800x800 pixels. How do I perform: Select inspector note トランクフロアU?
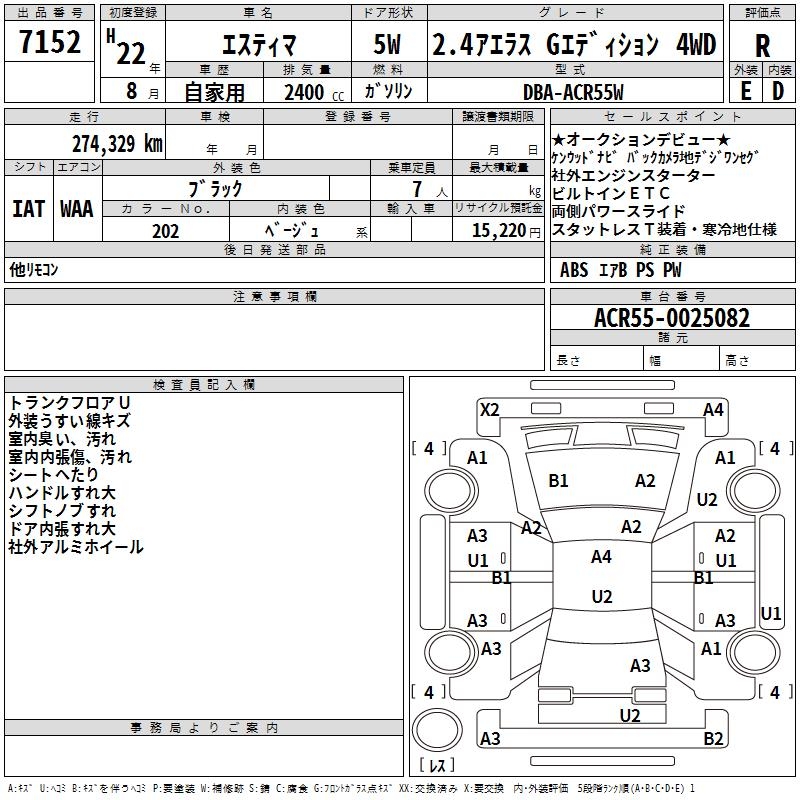(x=69, y=403)
